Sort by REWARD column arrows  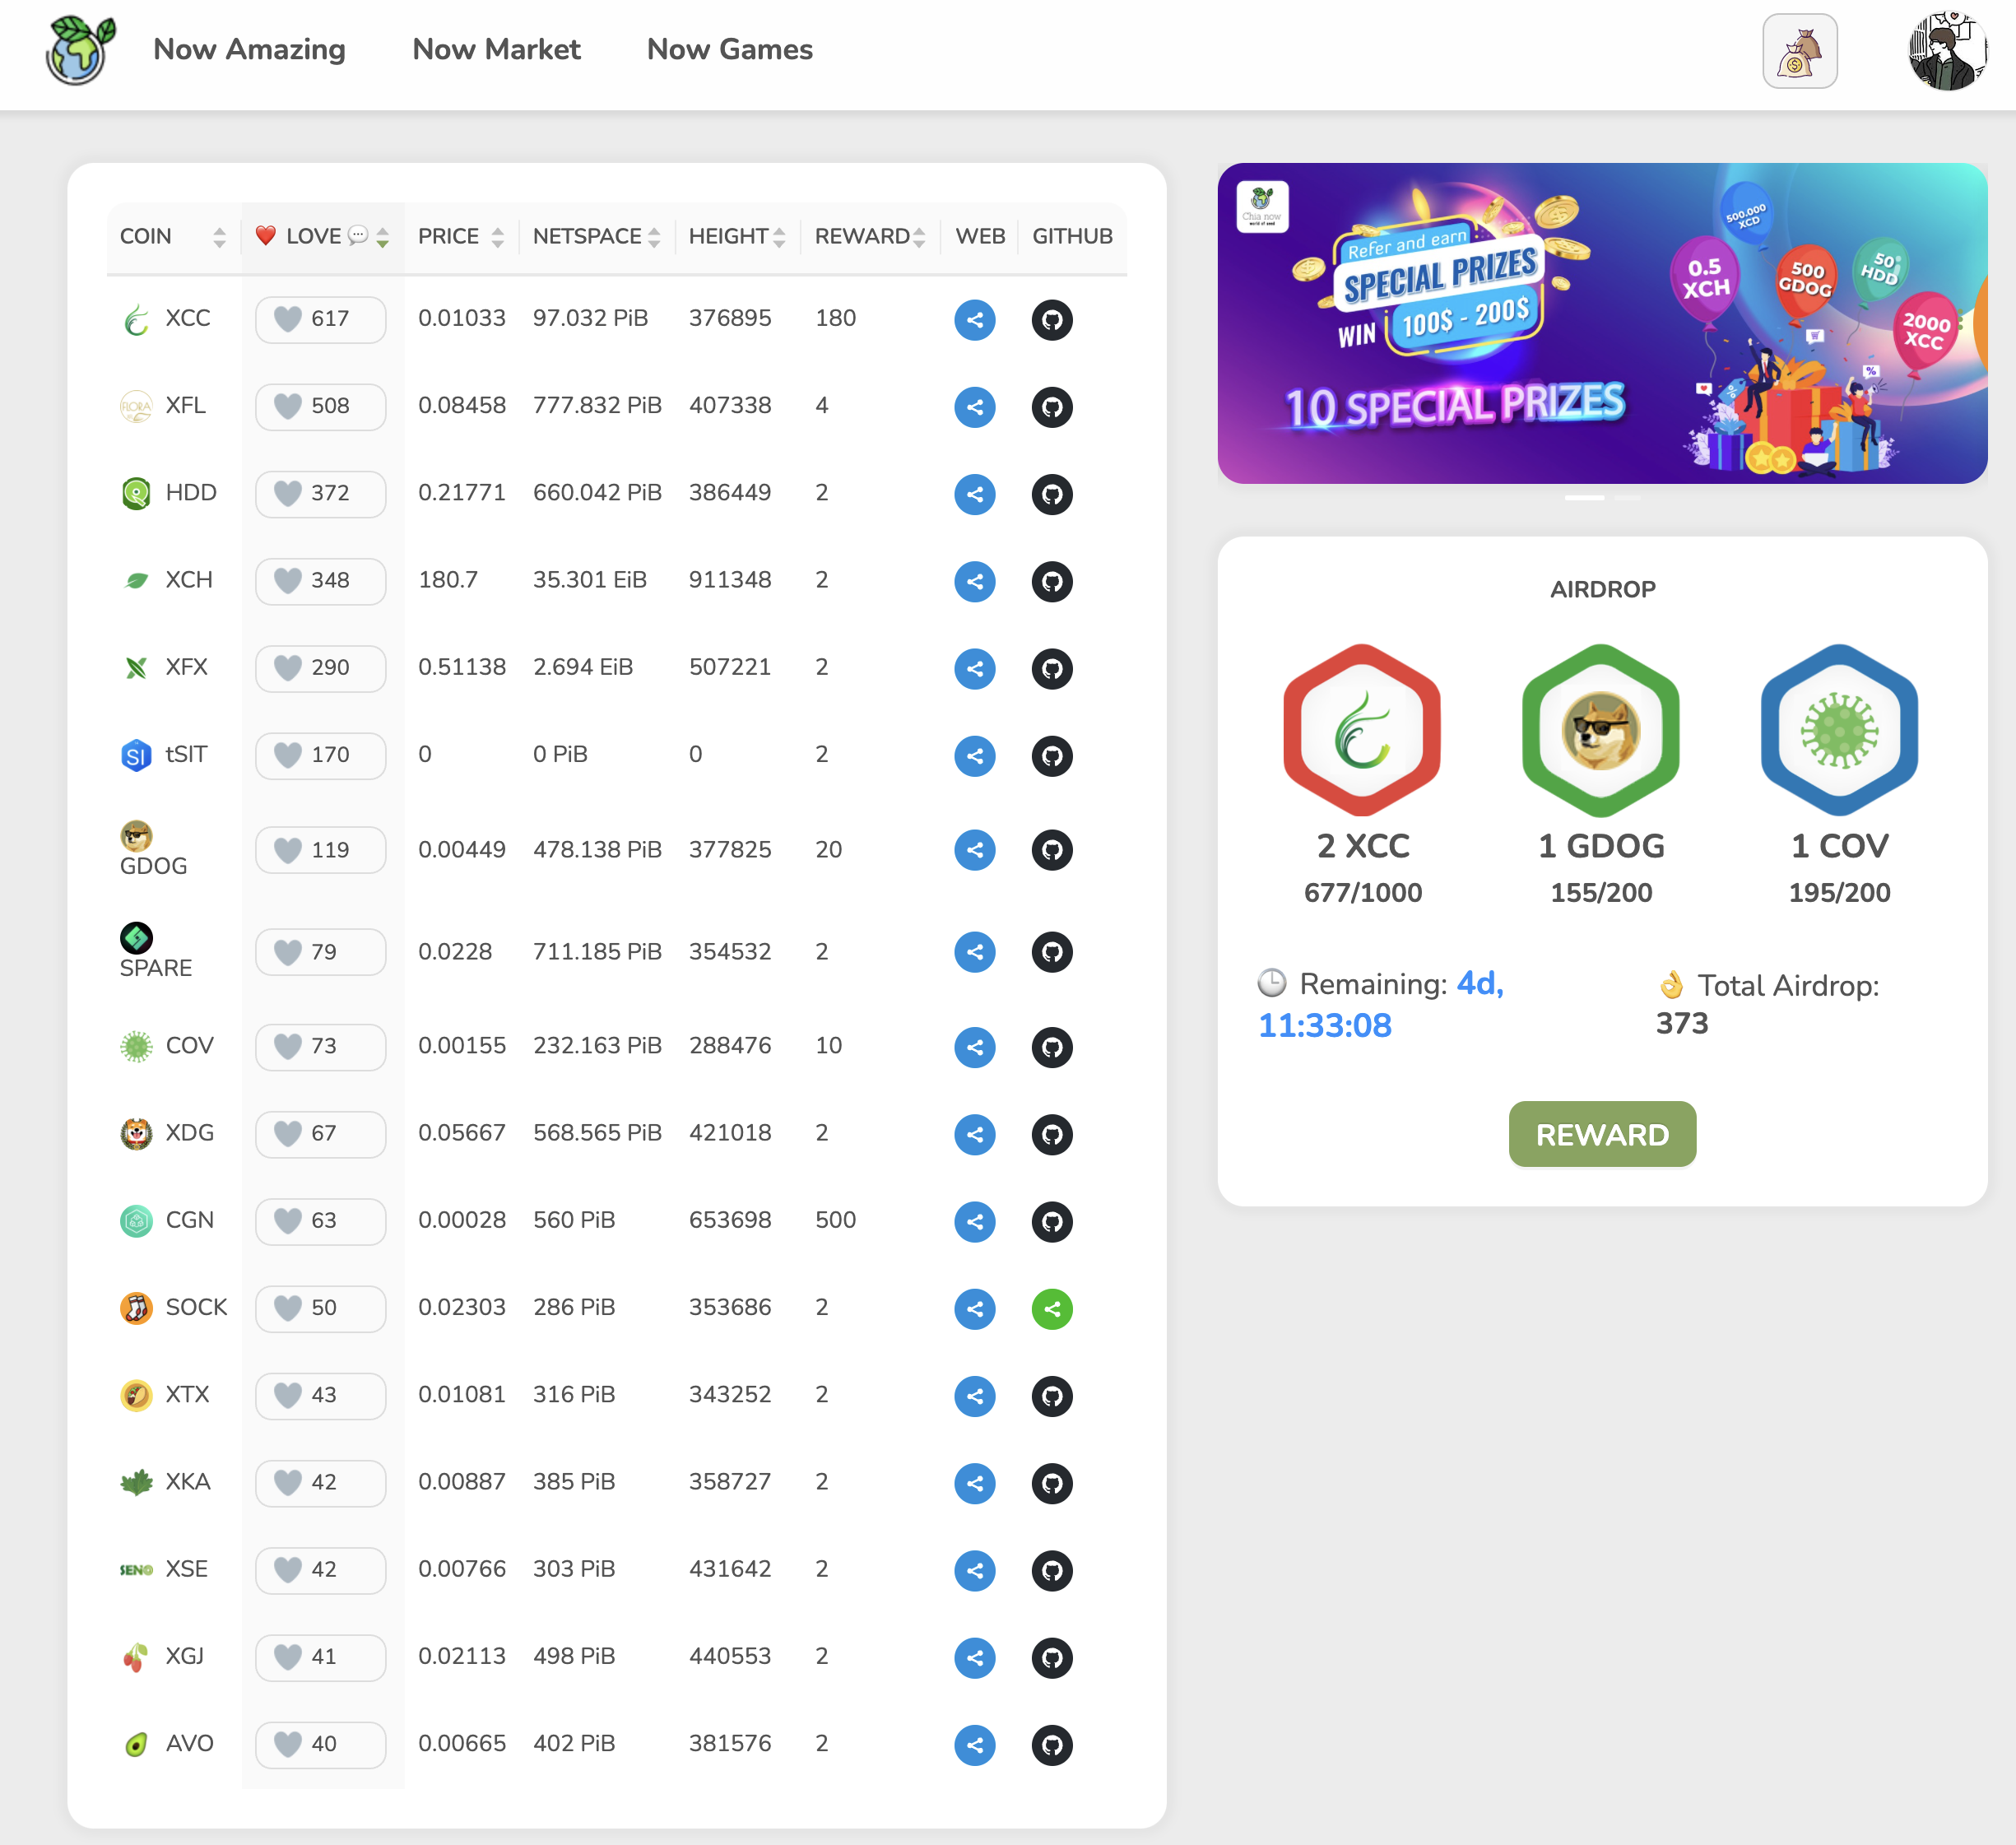click(x=919, y=237)
